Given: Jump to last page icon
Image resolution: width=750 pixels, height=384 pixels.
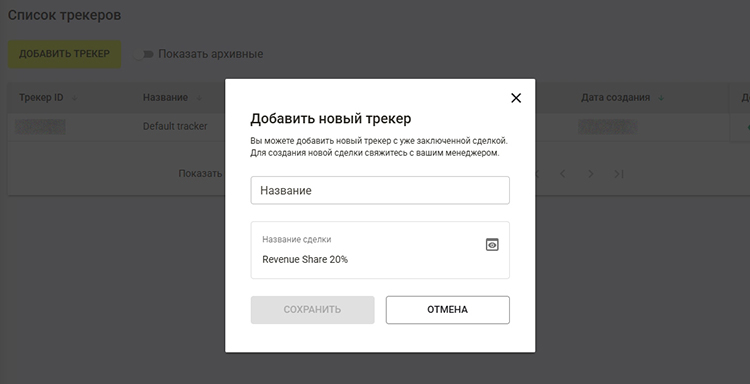Looking at the screenshot, I should pos(618,174).
